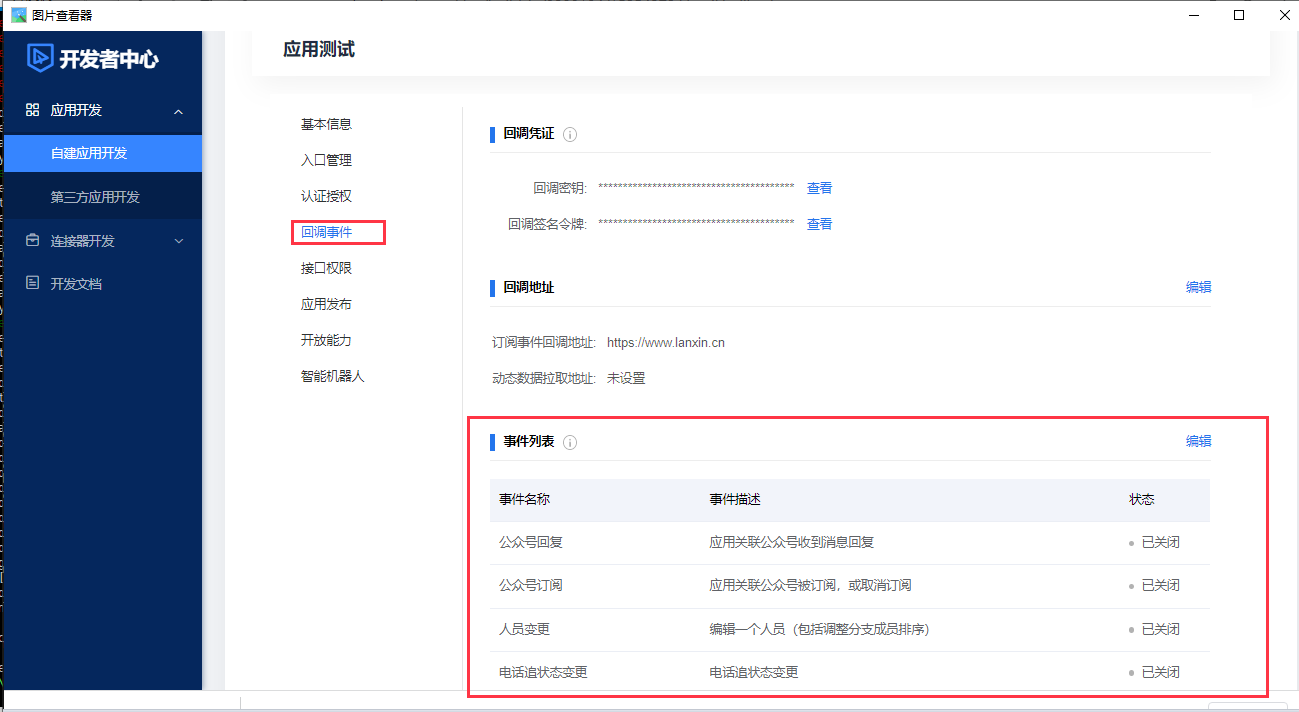This screenshot has height=712, width=1299.
Task: Collapse the 应用开发 menu chevron
Action: click(x=178, y=111)
